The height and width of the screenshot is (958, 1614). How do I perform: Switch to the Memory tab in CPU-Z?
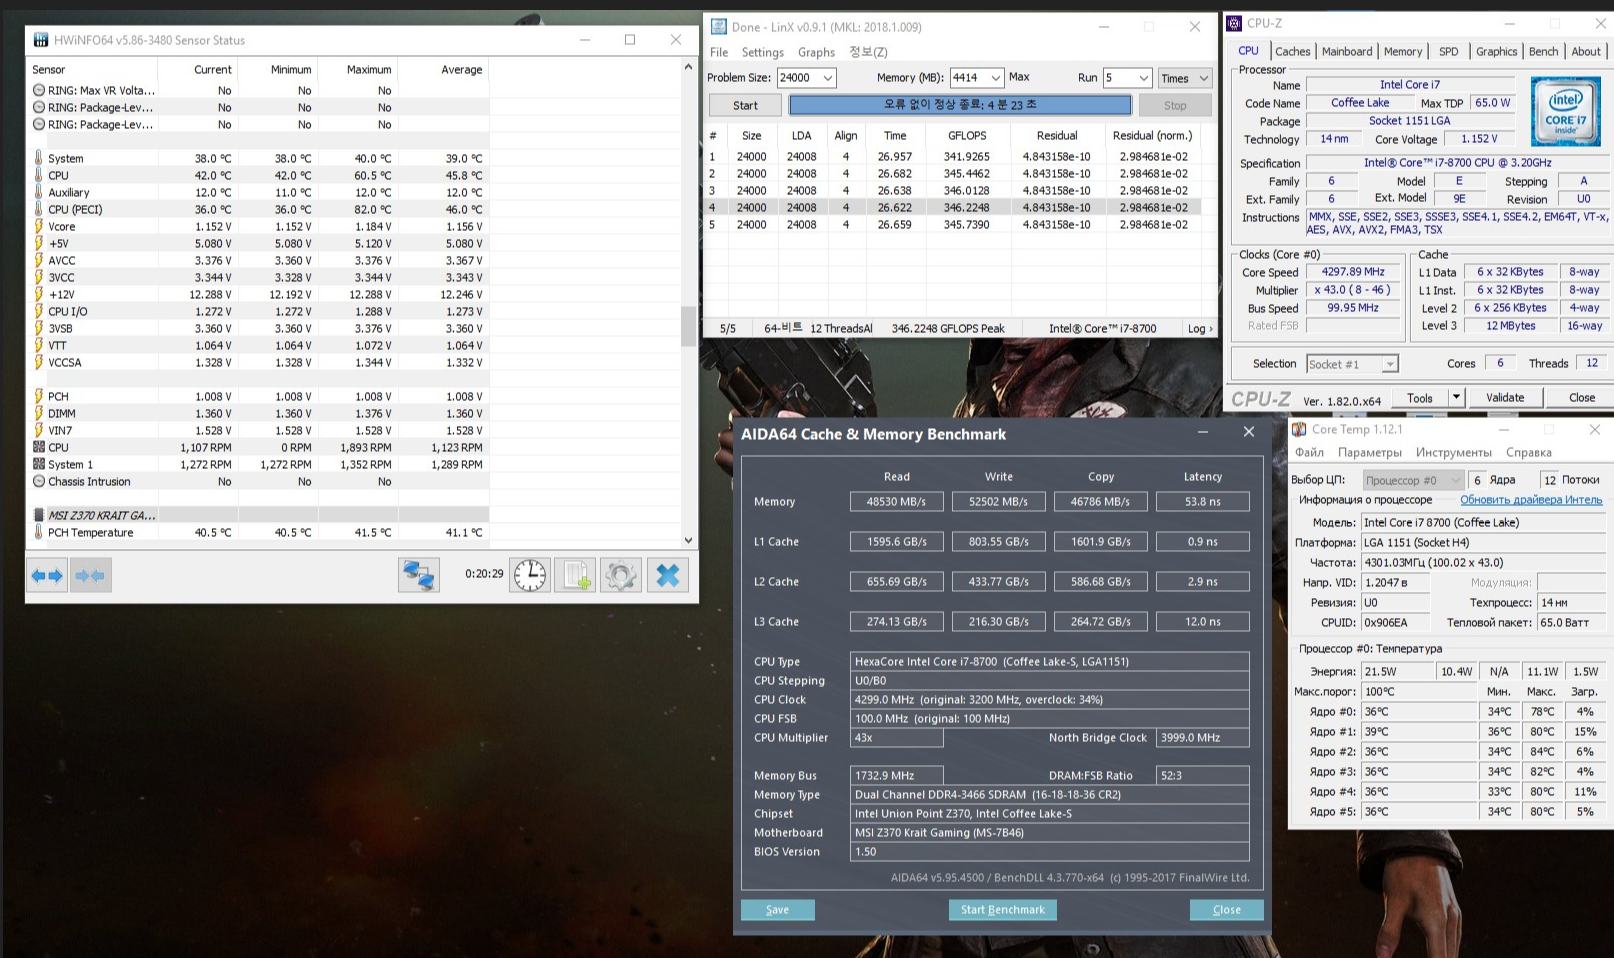[1403, 51]
